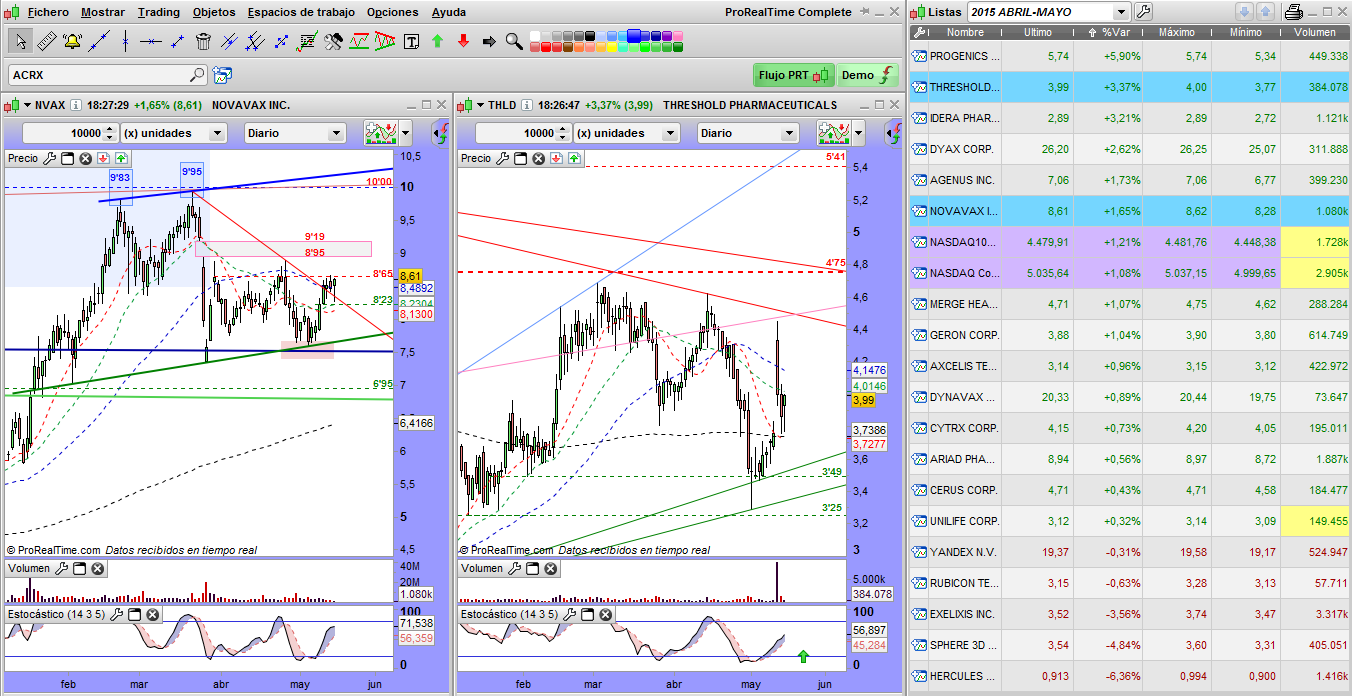This screenshot has height=696, width=1352.
Task: Select the triangle pattern drawing tool
Action: (x=385, y=41)
